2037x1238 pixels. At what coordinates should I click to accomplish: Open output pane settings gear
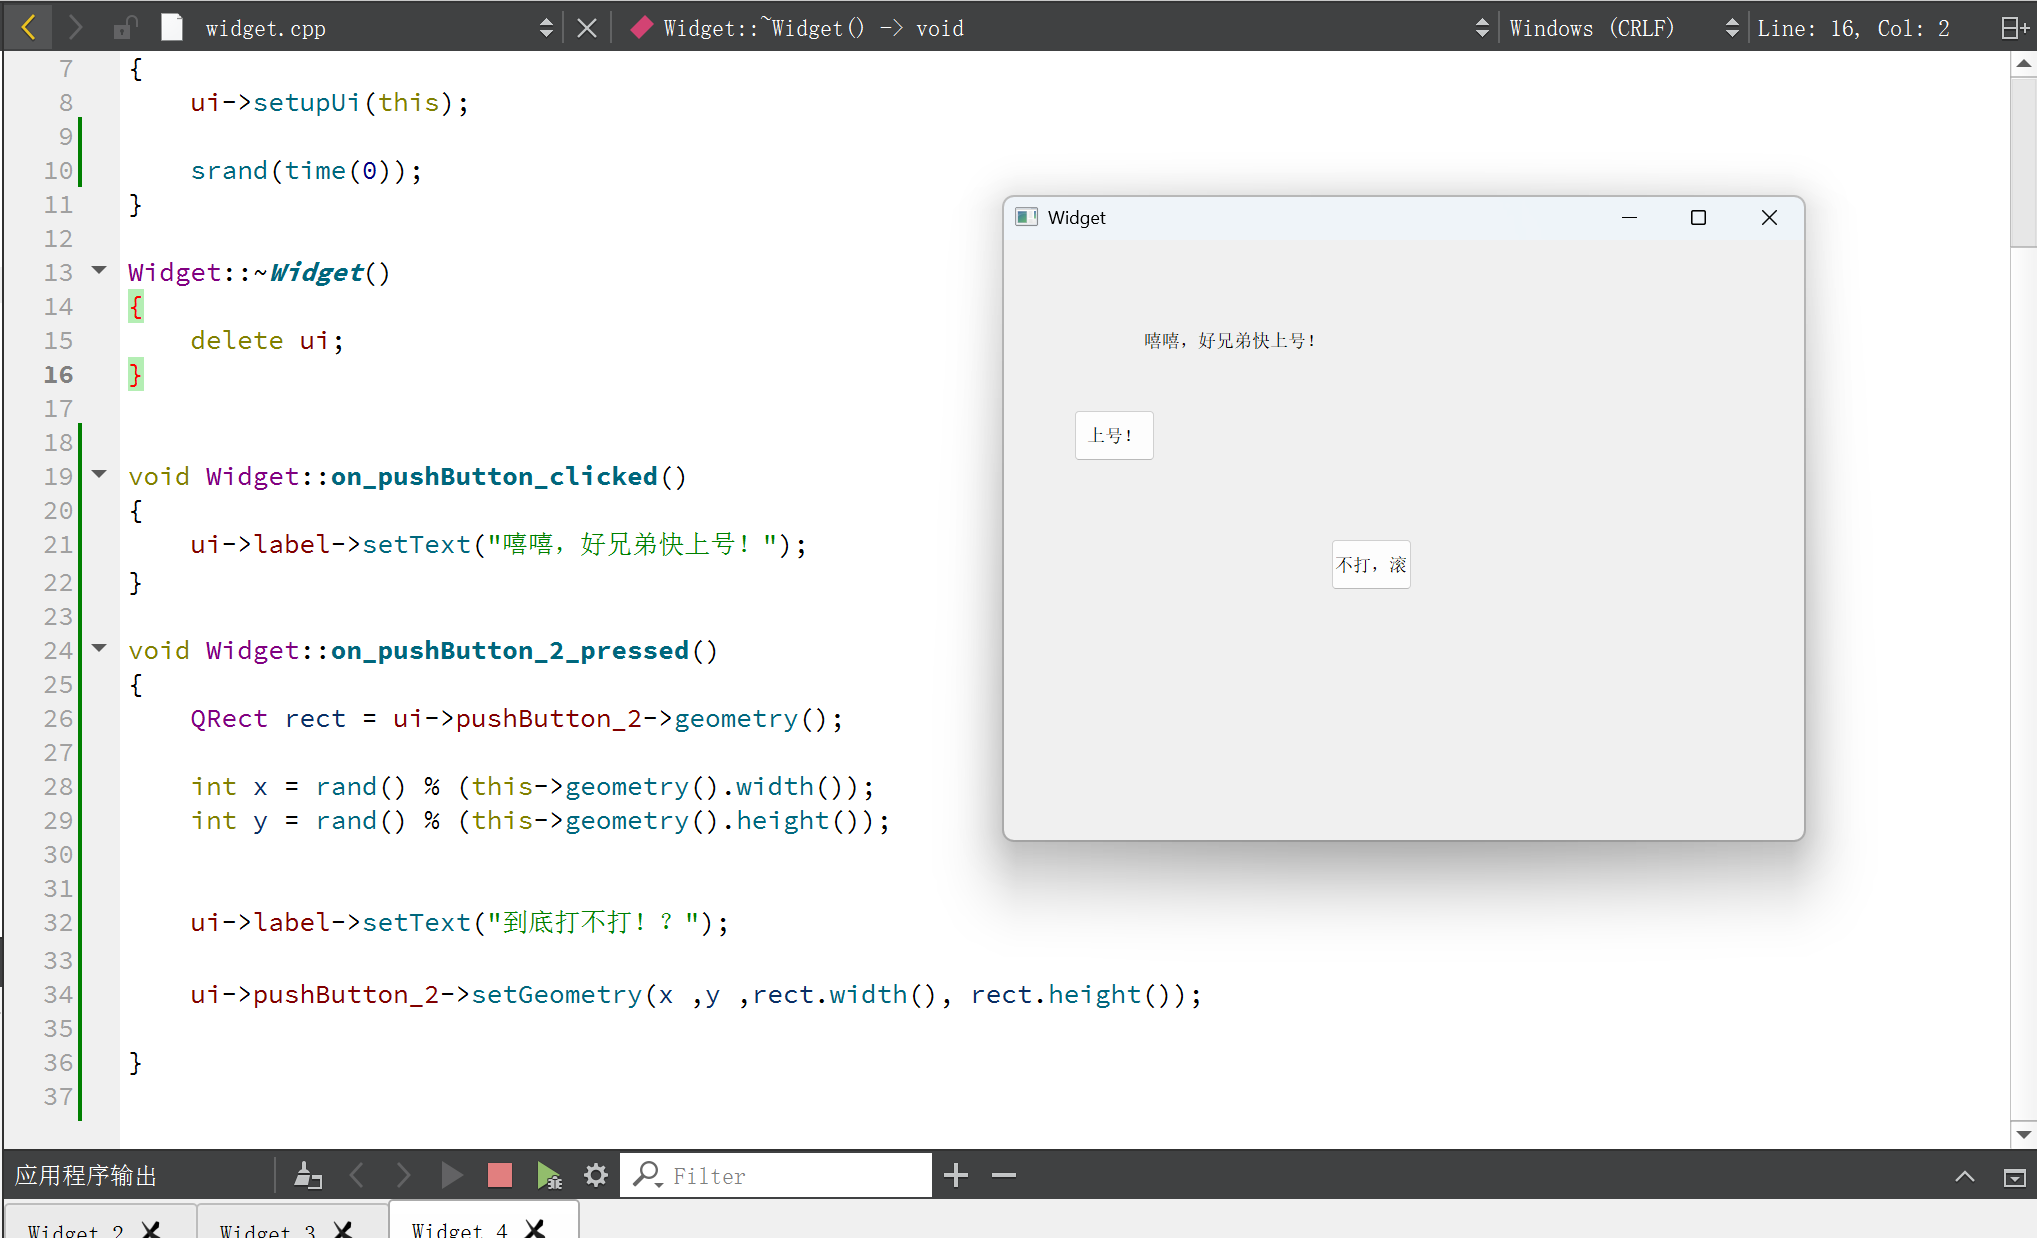(x=596, y=1175)
